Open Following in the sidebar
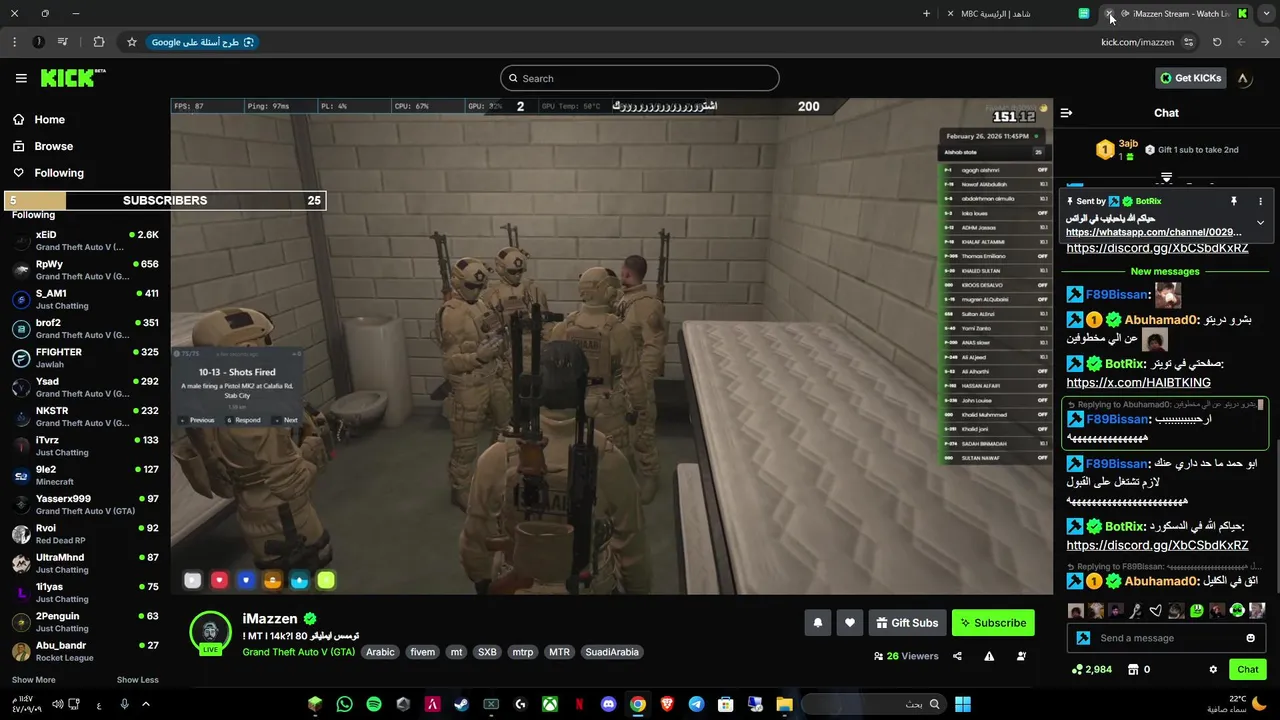Viewport: 1280px width, 720px height. click(49, 173)
